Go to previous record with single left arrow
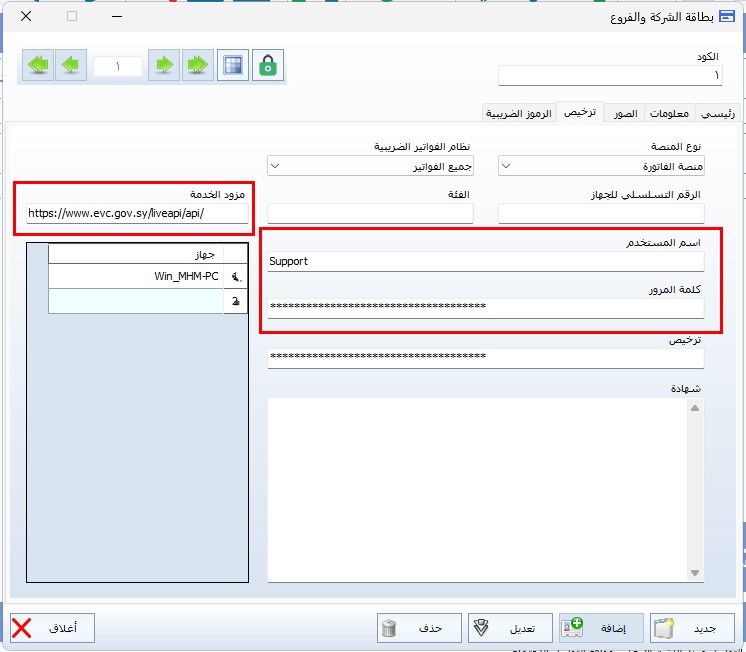The width and height of the screenshot is (746, 652). tap(70, 65)
